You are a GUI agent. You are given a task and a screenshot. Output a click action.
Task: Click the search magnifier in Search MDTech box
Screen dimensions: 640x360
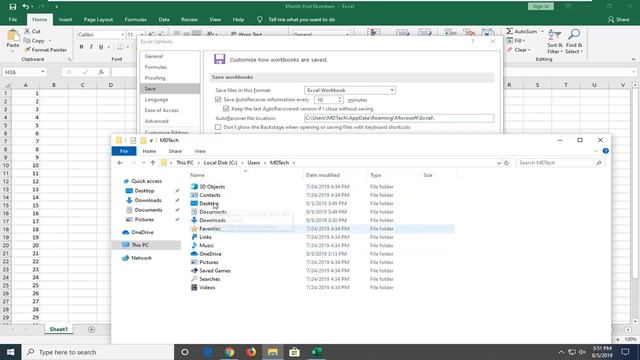(x=599, y=163)
